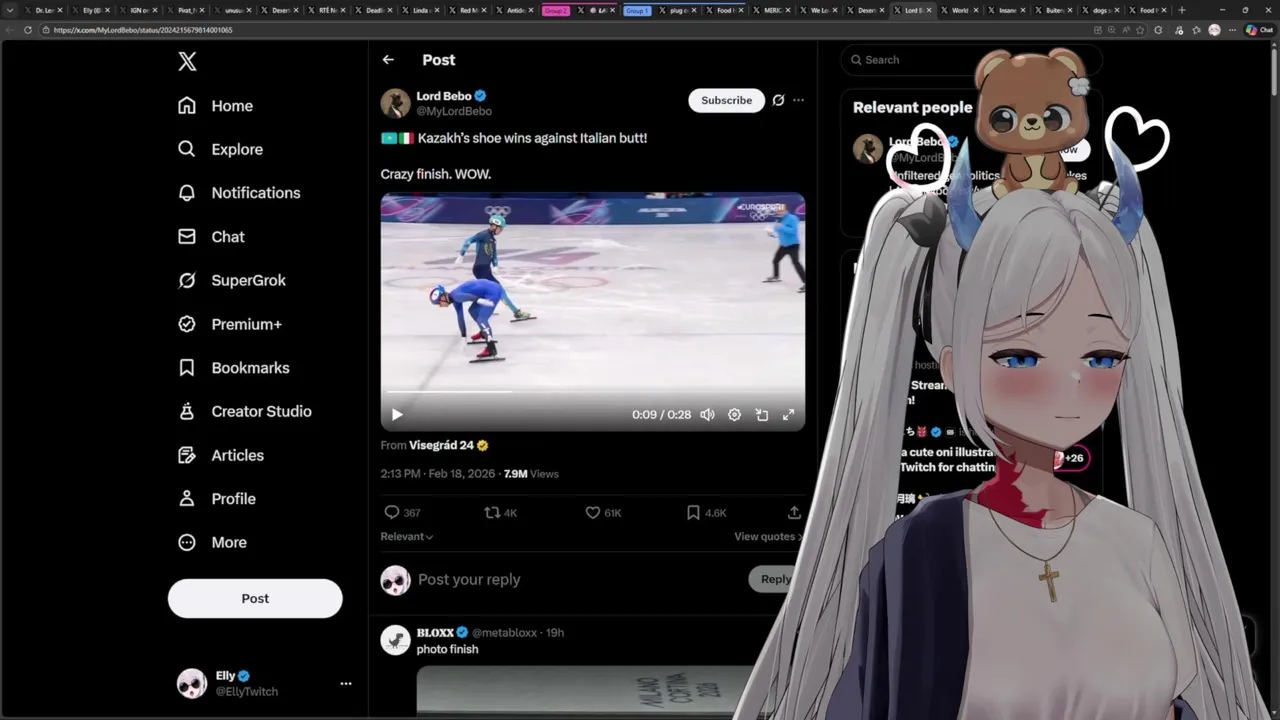This screenshot has height=720, width=1280.
Task: Mute the video with the speaker icon
Action: [707, 414]
